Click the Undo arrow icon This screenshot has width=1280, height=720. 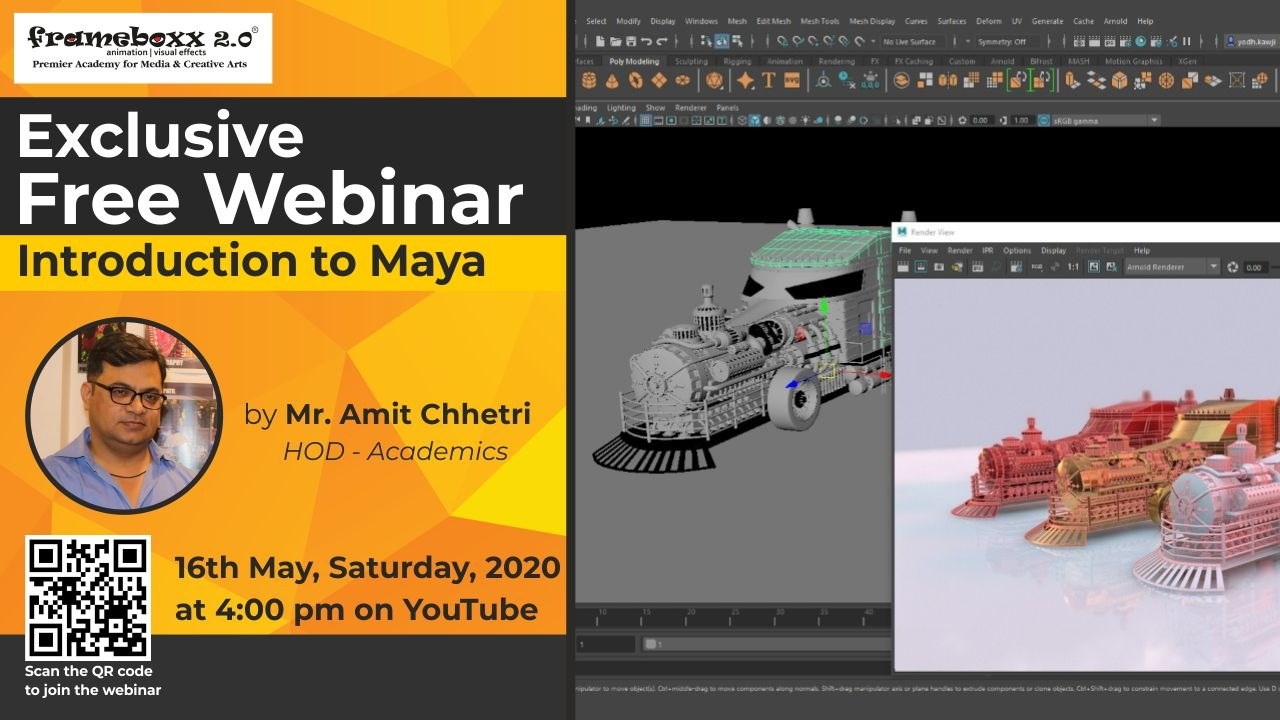647,41
